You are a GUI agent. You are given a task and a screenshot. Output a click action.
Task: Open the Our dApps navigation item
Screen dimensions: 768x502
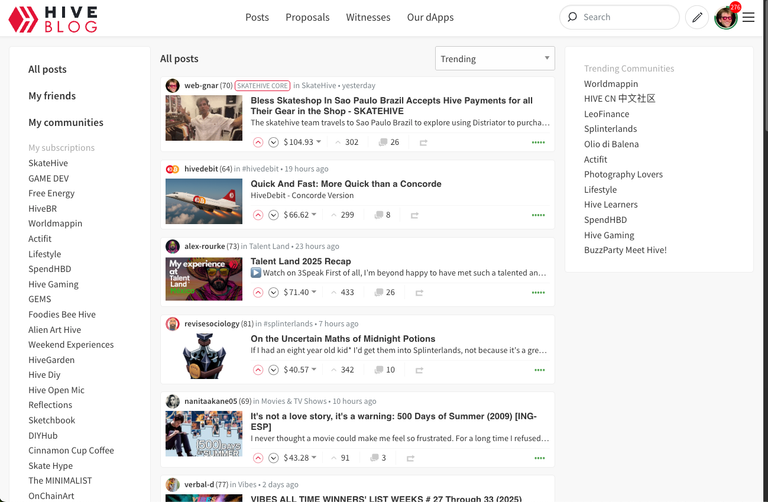pyautogui.click(x=430, y=17)
